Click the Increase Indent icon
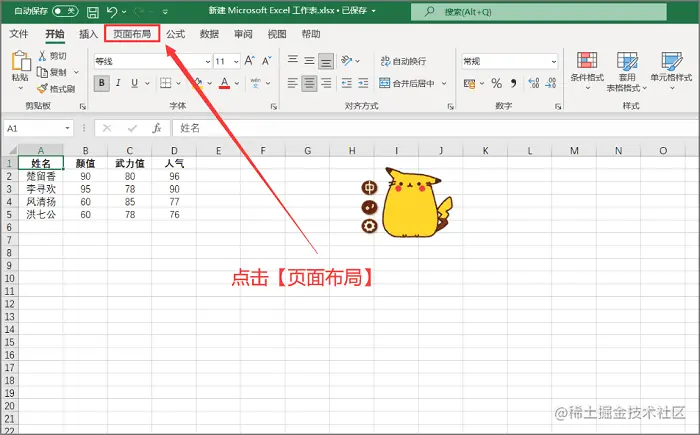The height and width of the screenshot is (435, 700). (363, 83)
